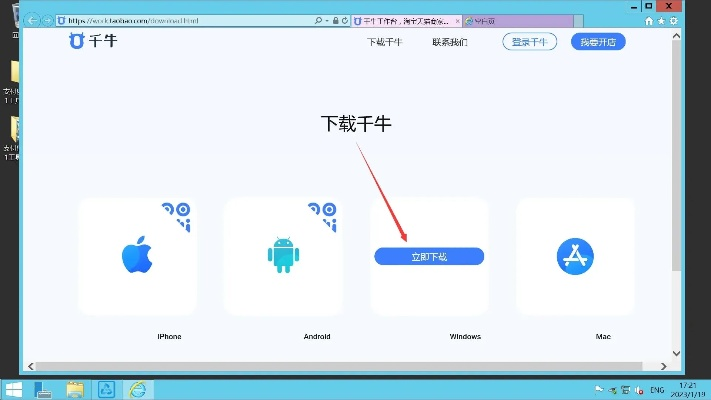The width and height of the screenshot is (711, 400).
Task: Click the Android robot icon
Action: (x=283, y=257)
